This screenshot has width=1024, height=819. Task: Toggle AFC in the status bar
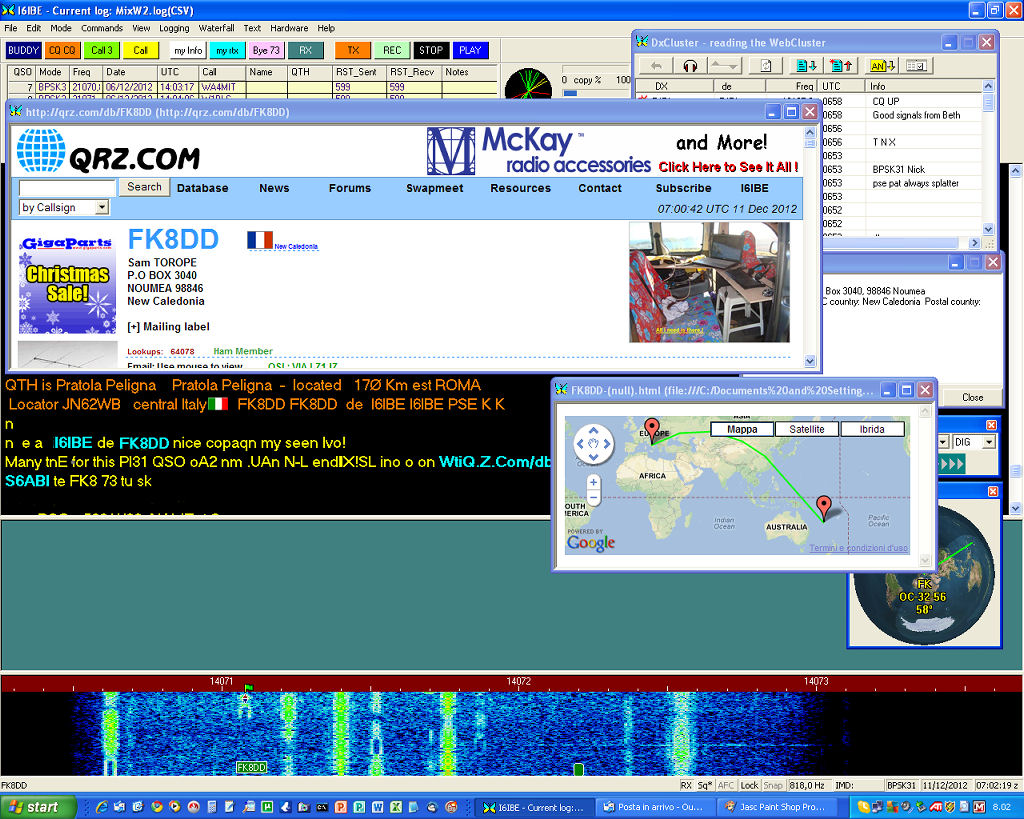726,786
